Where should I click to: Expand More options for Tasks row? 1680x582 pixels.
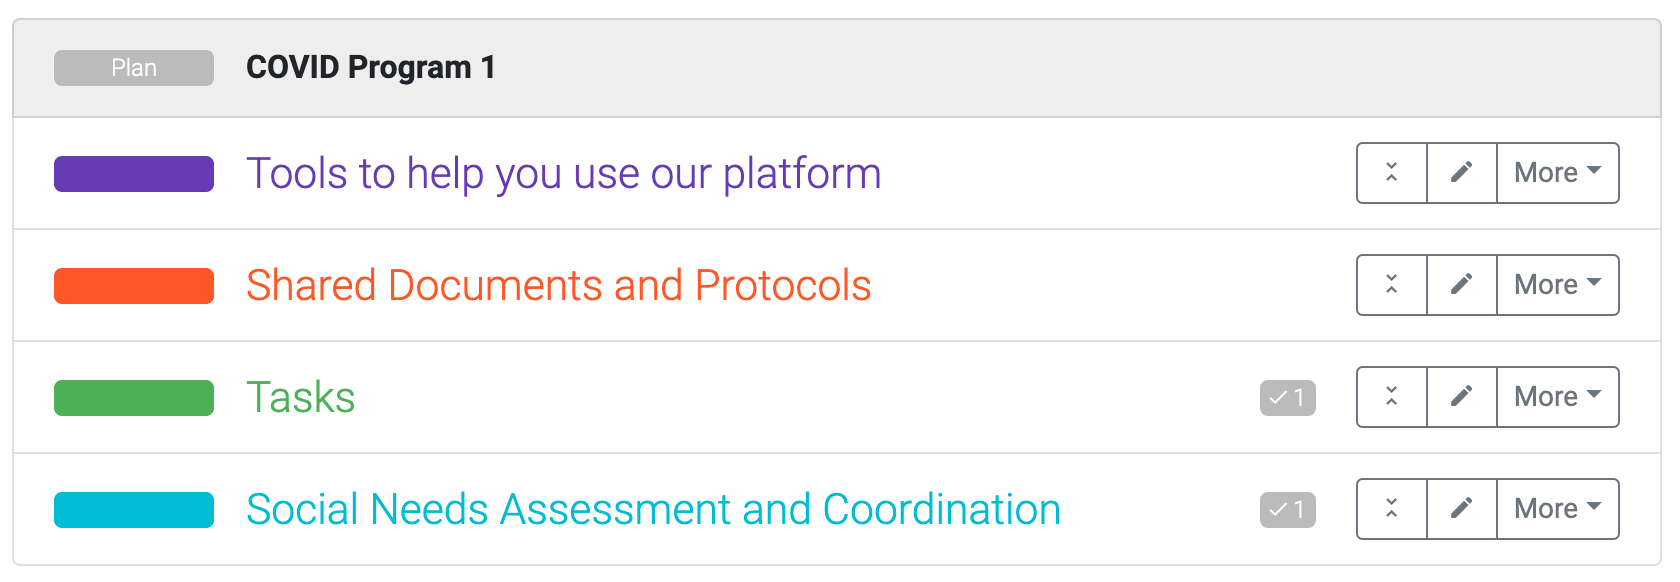tap(1557, 397)
